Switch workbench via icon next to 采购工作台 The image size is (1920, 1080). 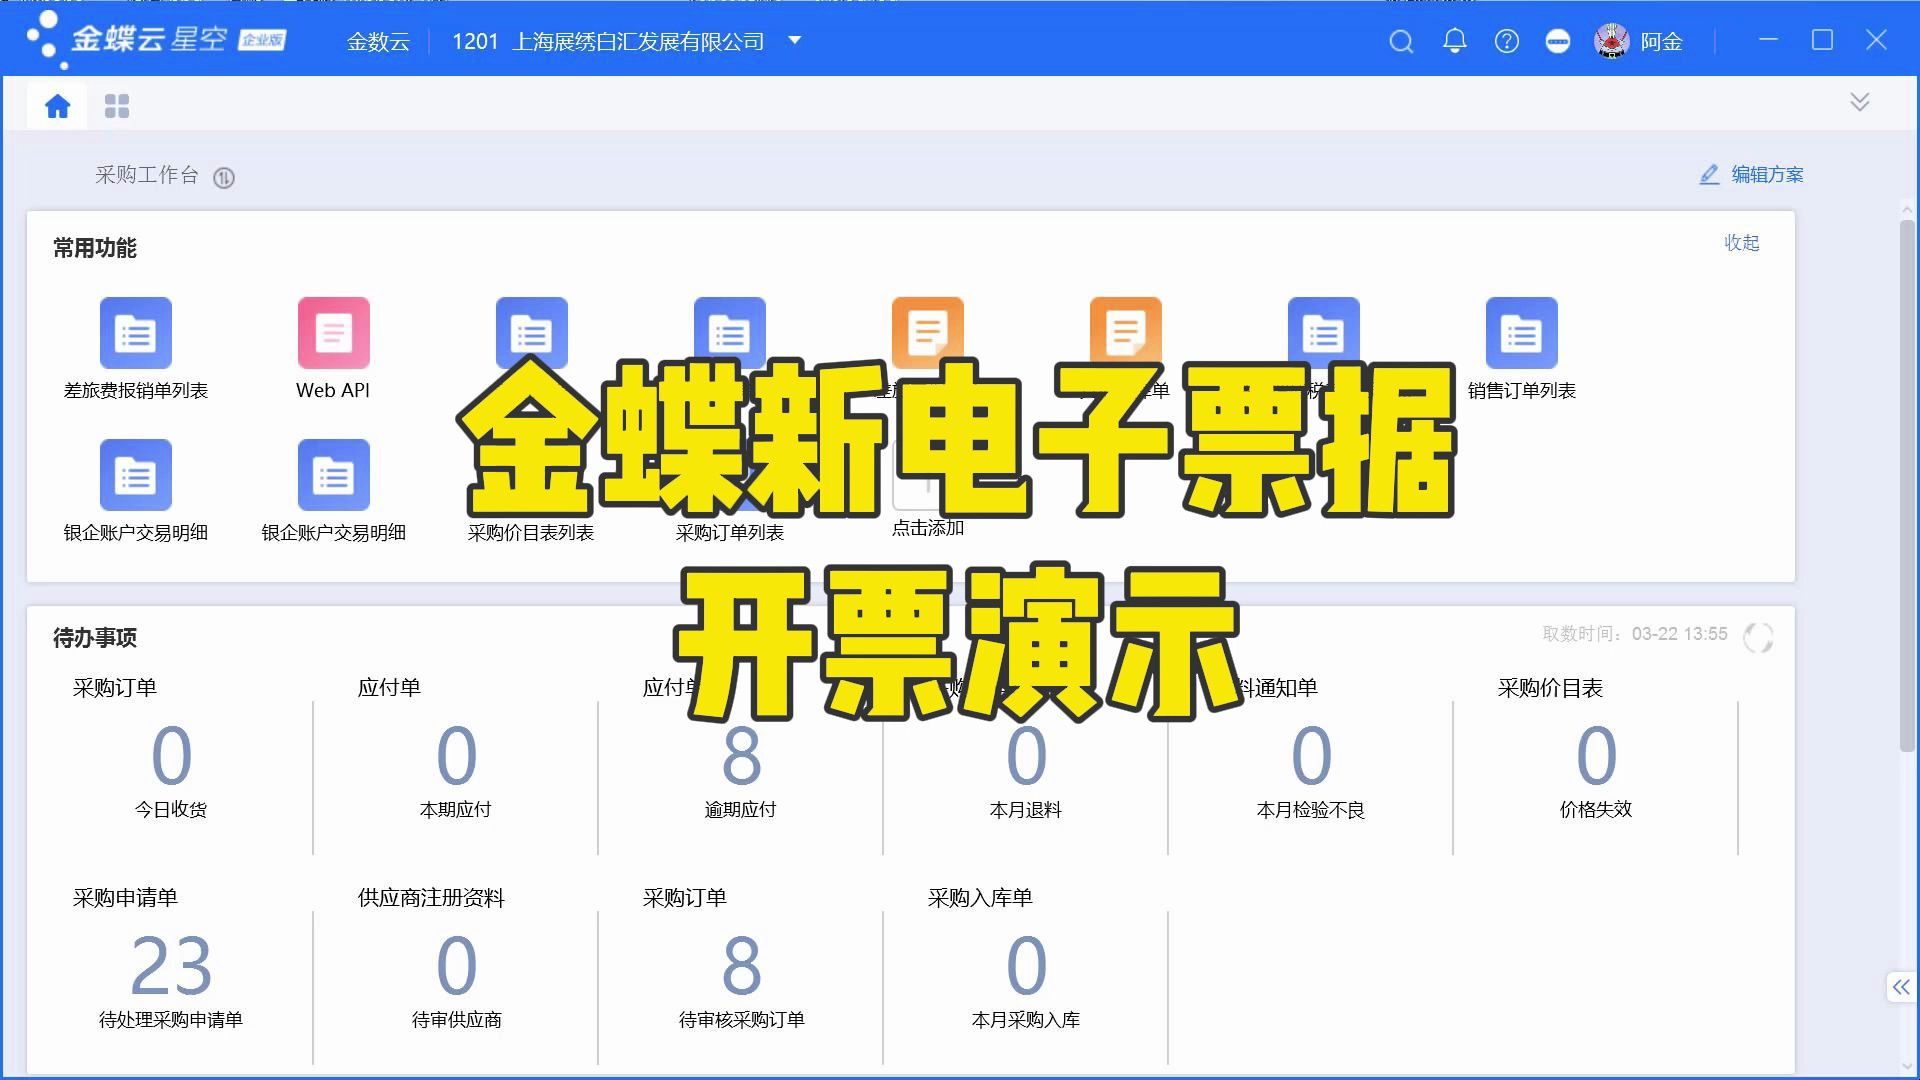point(224,177)
